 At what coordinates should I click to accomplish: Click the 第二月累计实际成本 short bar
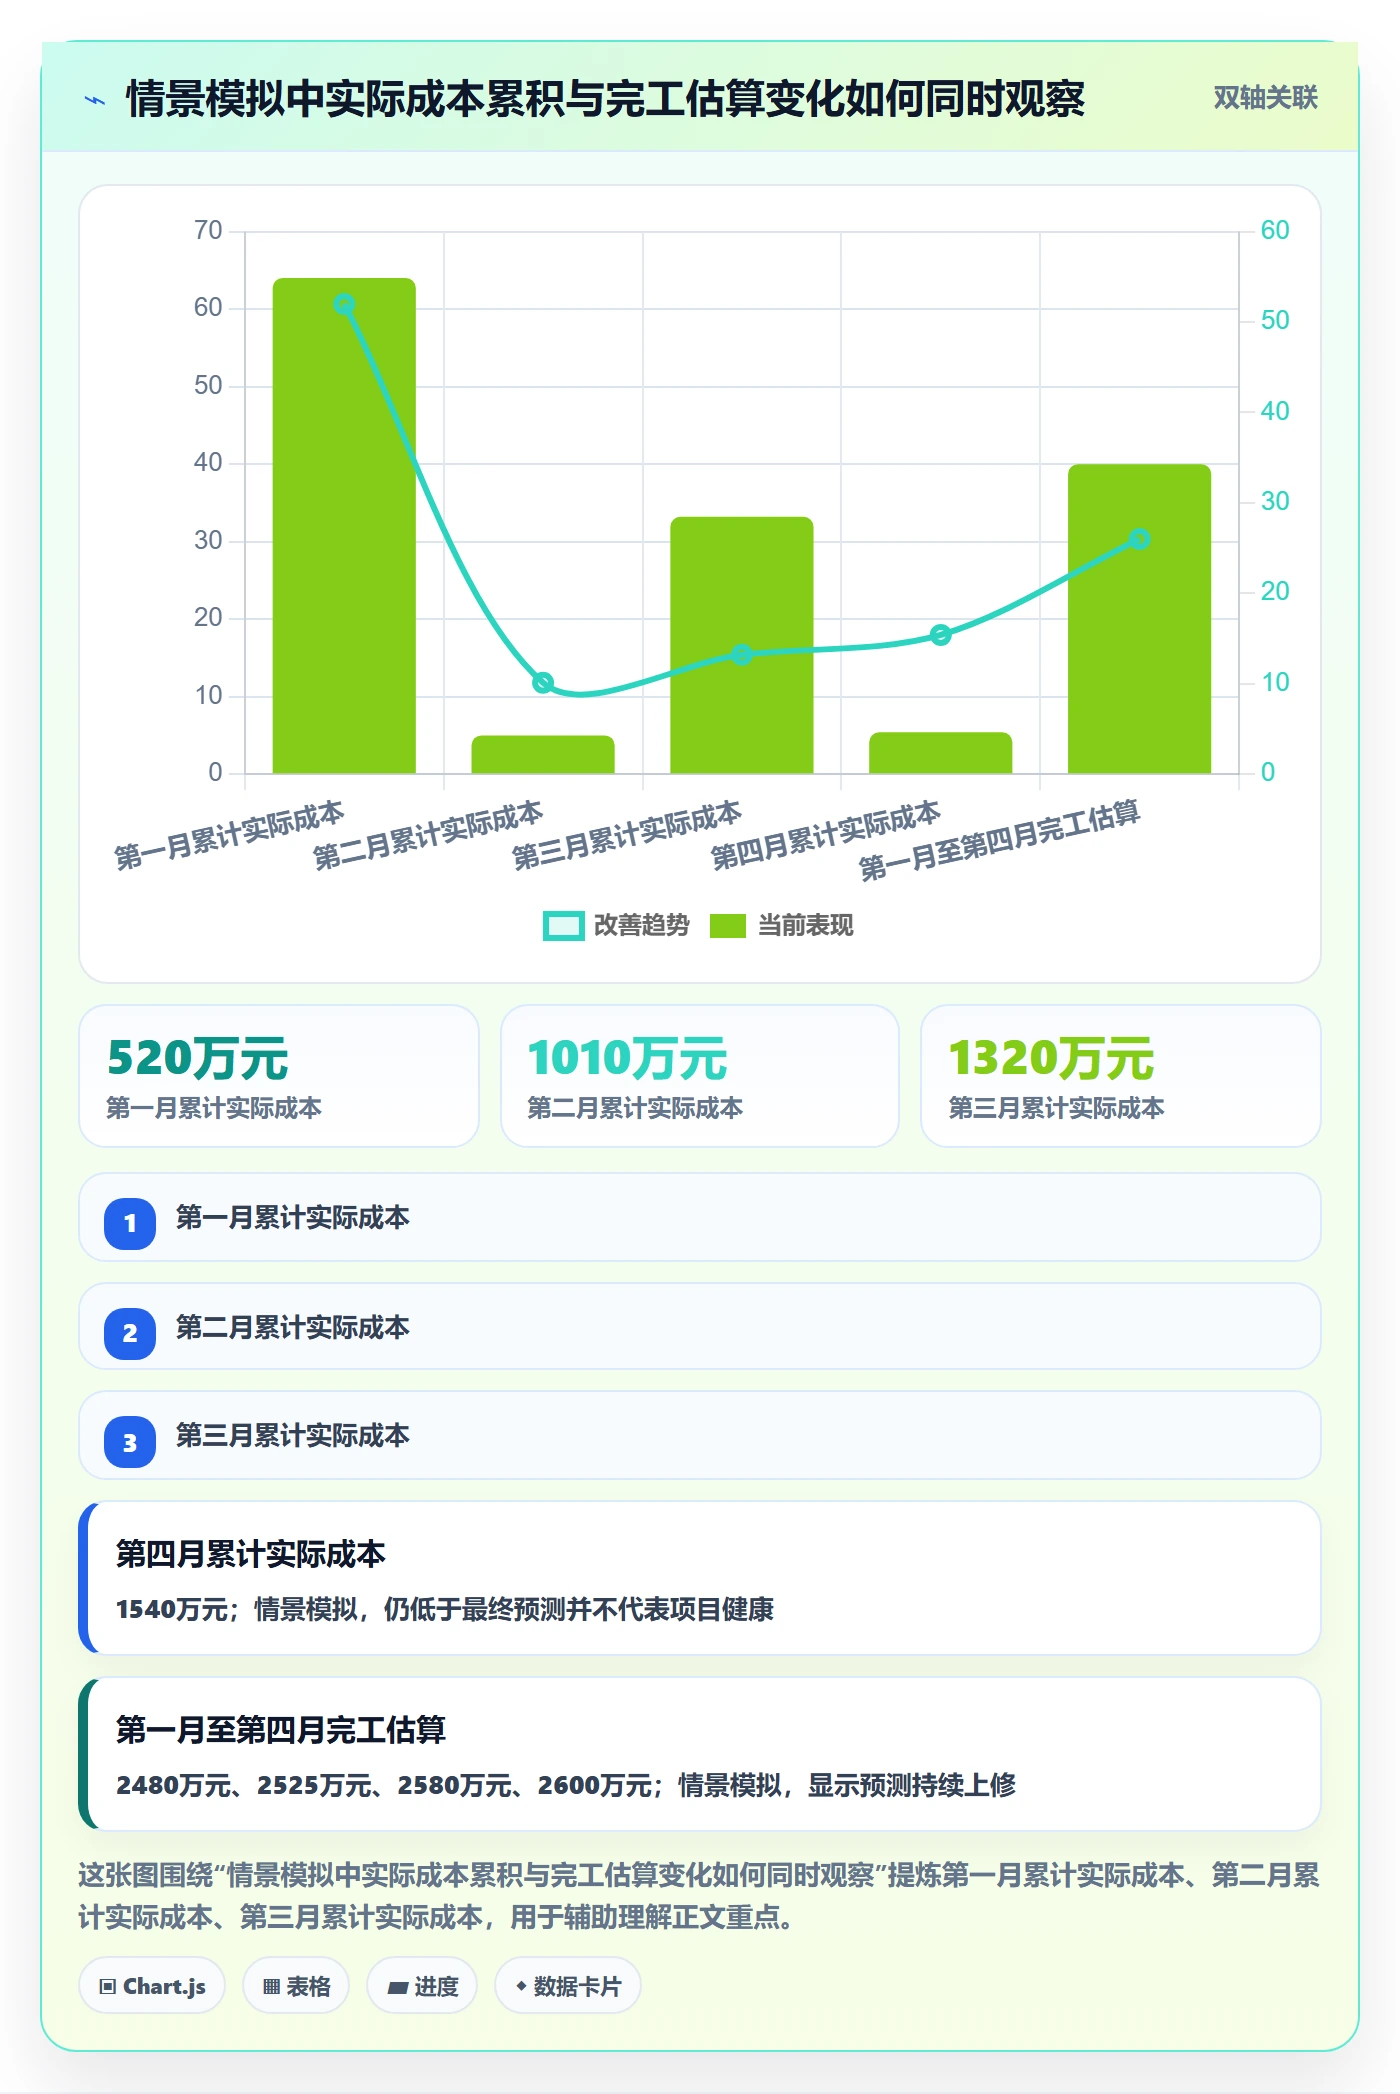[543, 754]
